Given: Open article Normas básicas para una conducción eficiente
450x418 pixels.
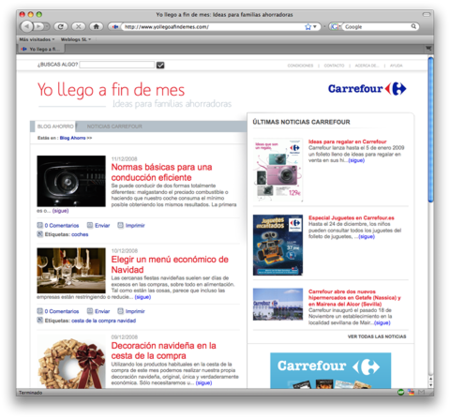Looking at the screenshot, I should [x=162, y=172].
